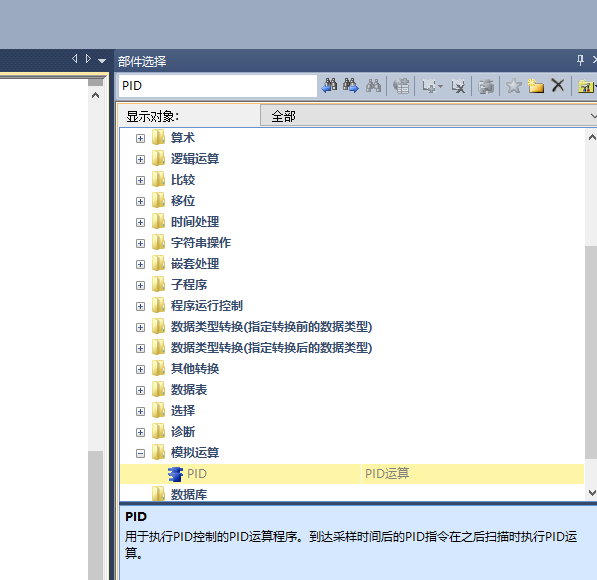Pin the 部件选择 panel with pushpin icon
Screen dimensions: 597x580
coord(580,60)
